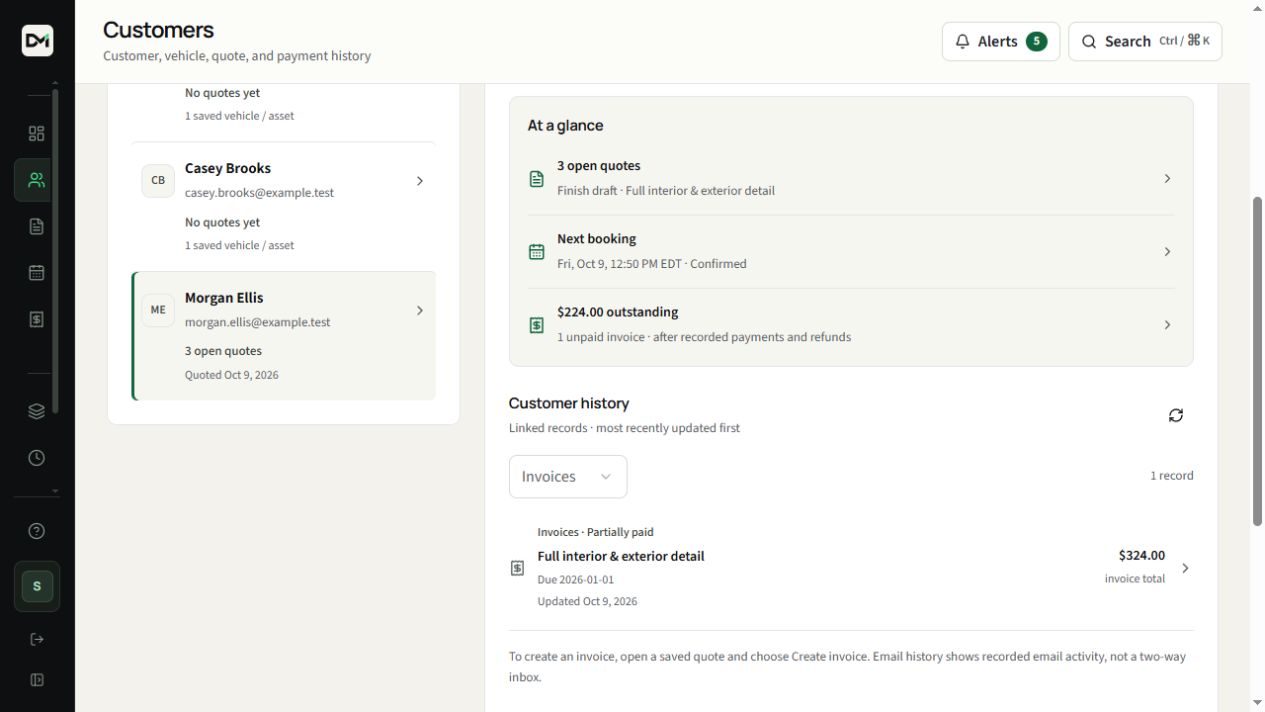Open Alerts with 5 notifications
Viewport: 1265px width, 712px height.
pos(1001,41)
